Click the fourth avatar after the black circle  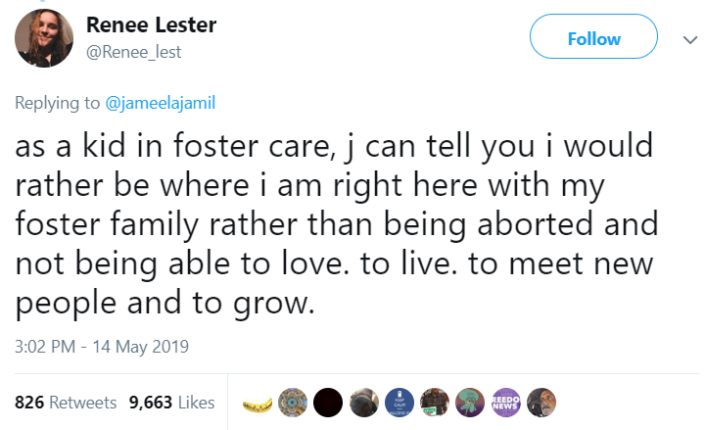471,402
